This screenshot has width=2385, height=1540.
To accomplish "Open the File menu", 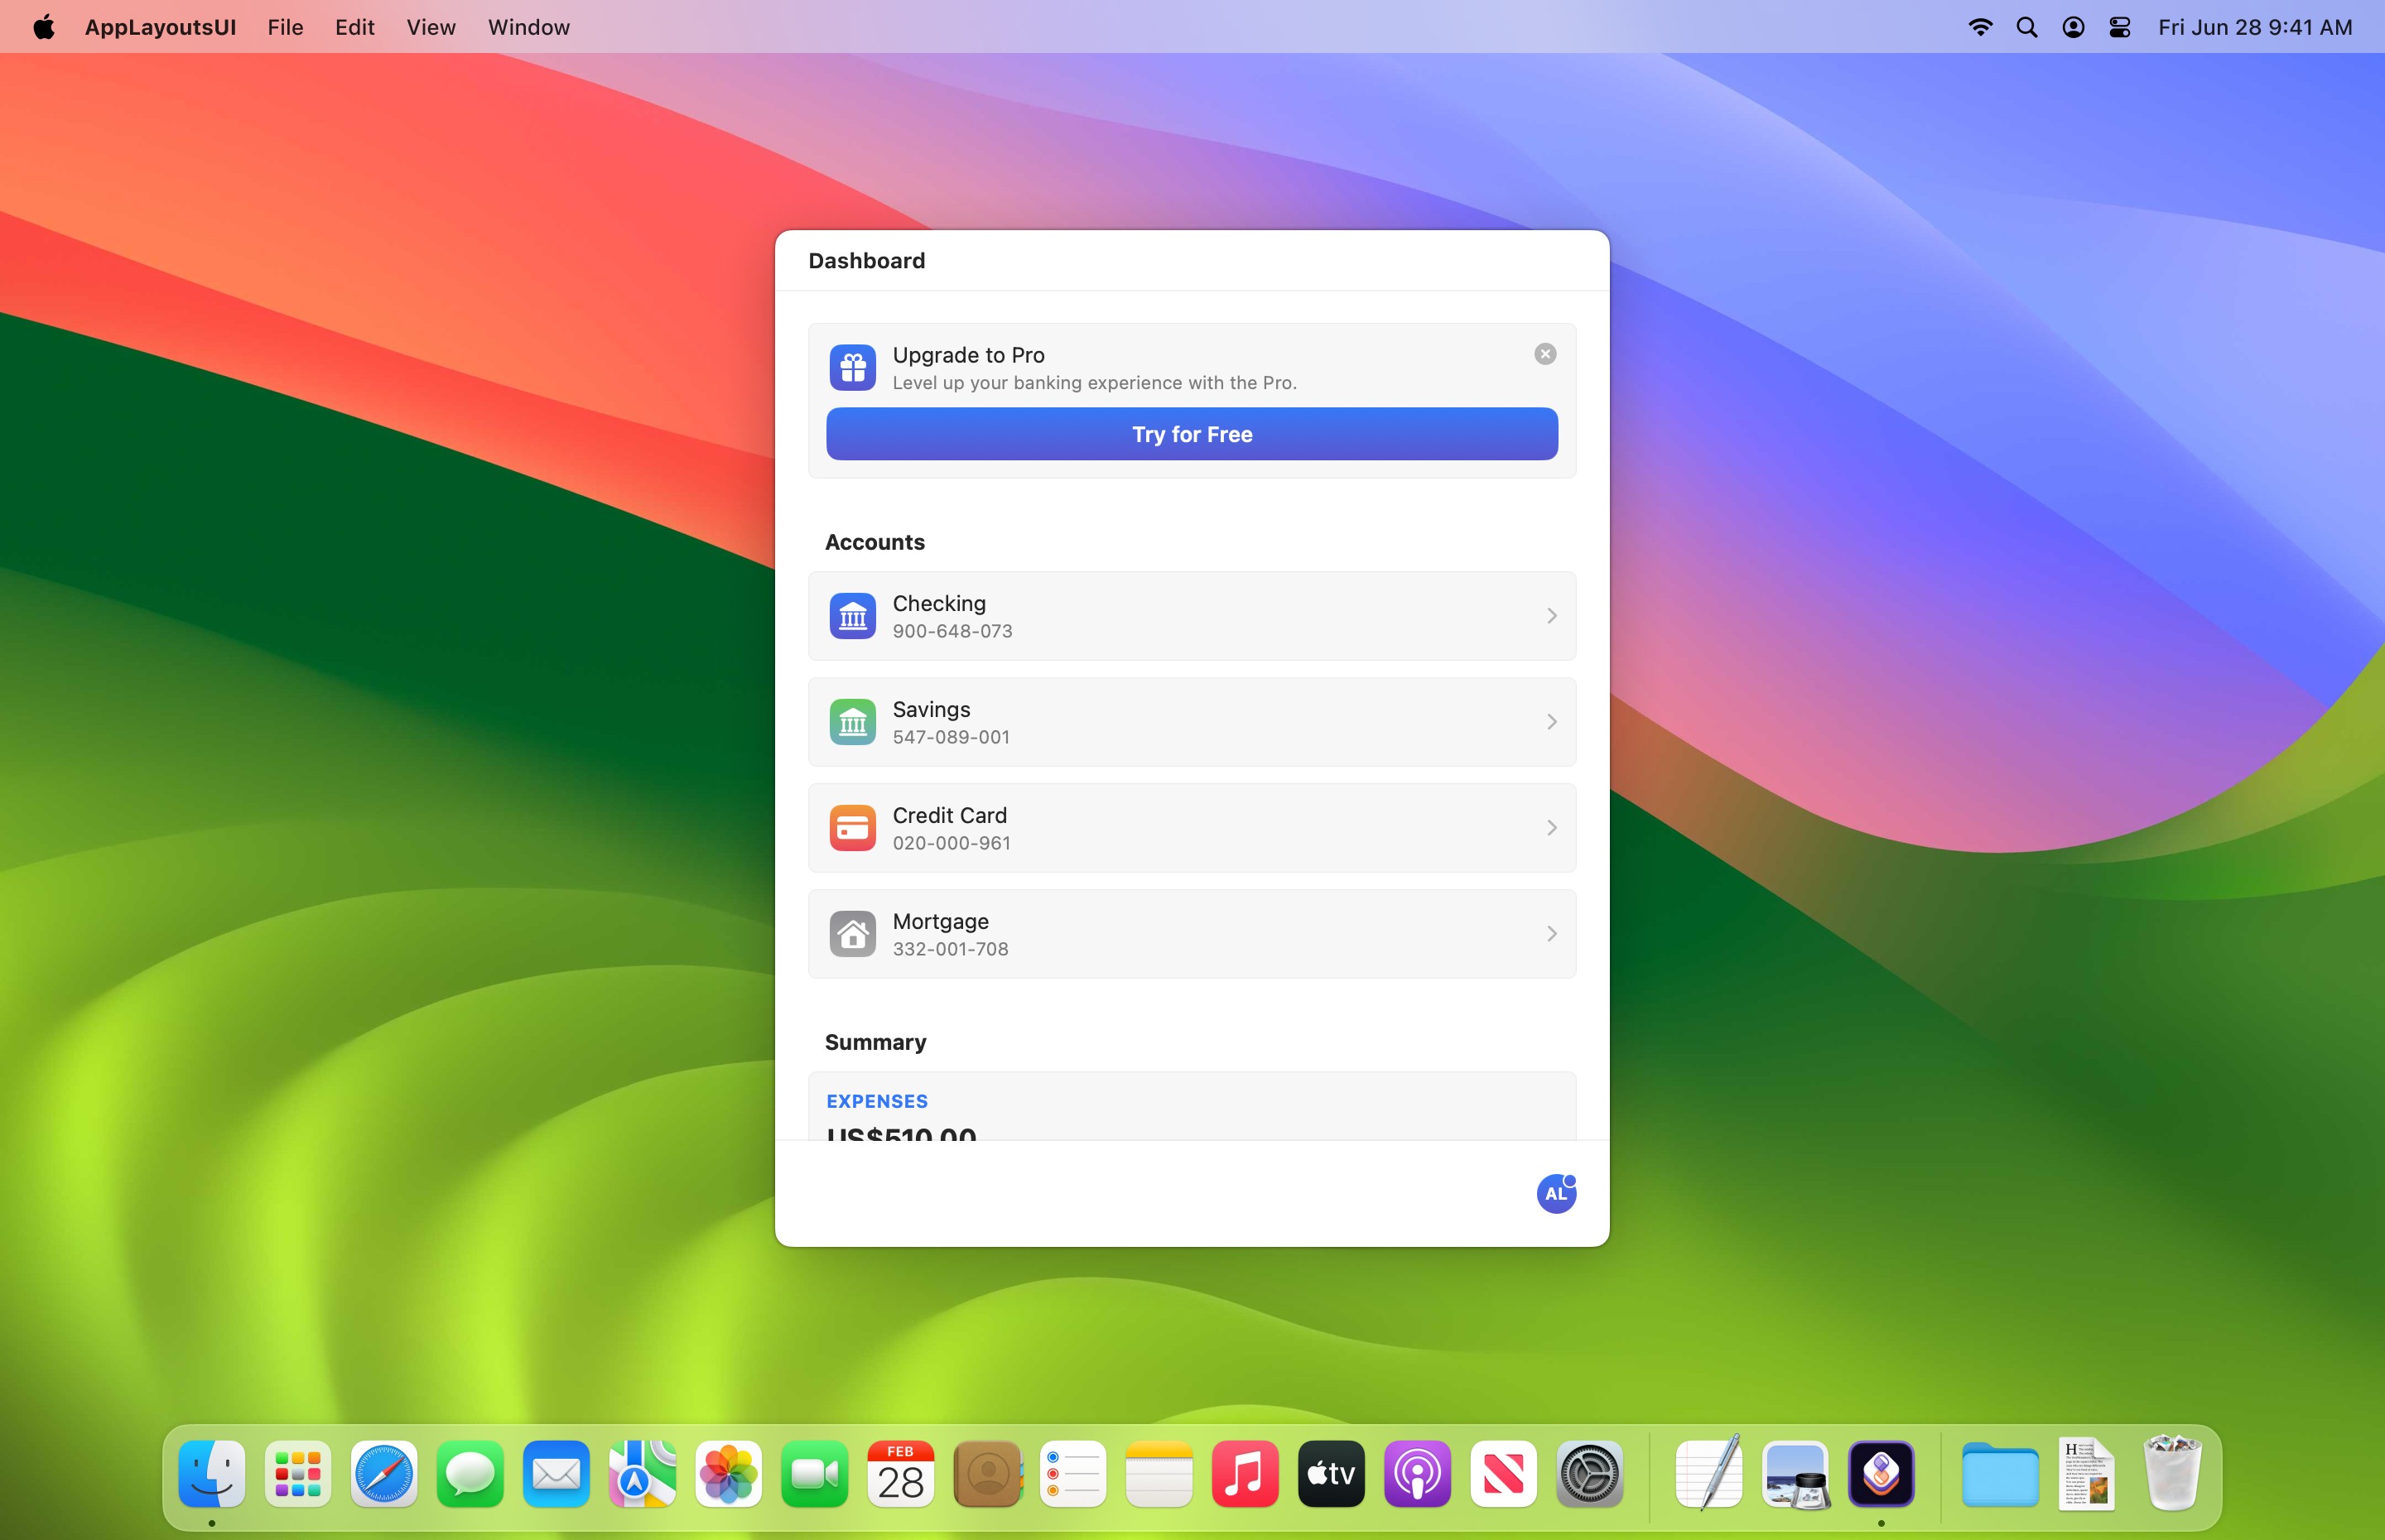I will pos(285,27).
